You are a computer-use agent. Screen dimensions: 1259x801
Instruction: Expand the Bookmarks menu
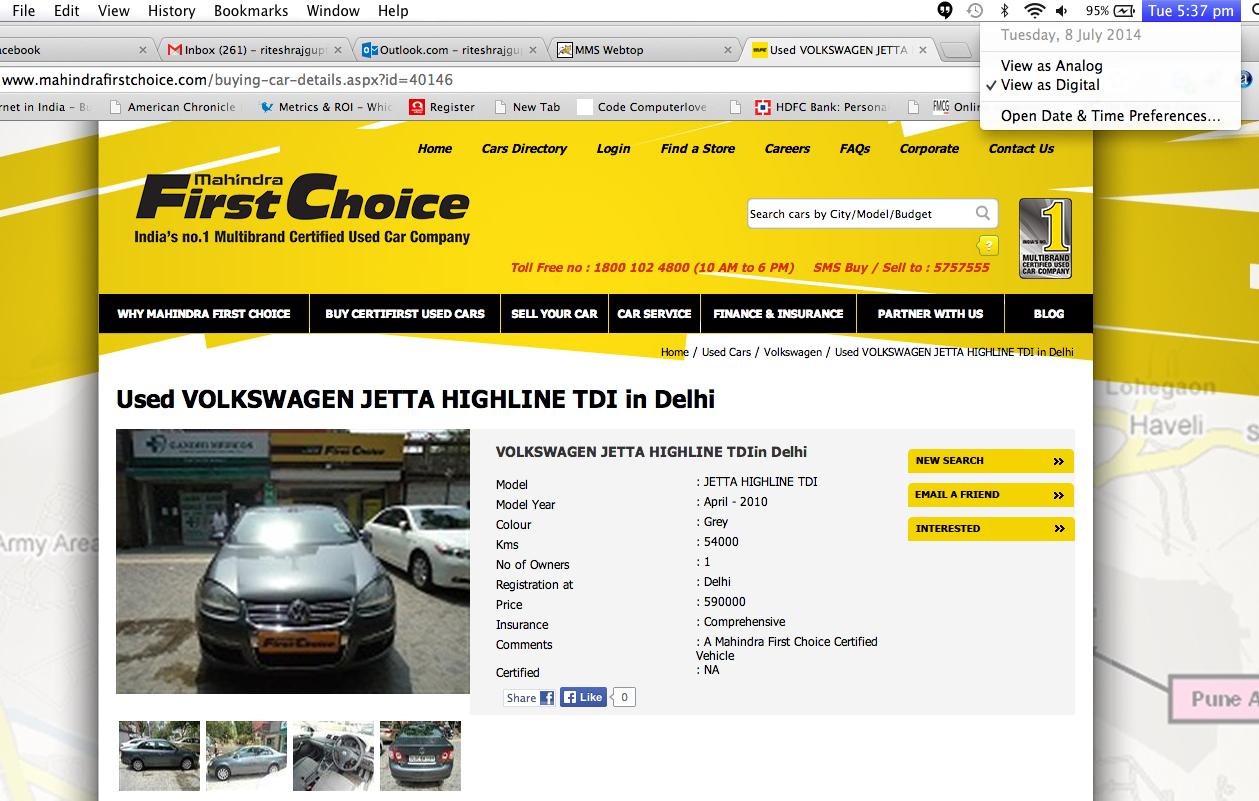point(251,11)
